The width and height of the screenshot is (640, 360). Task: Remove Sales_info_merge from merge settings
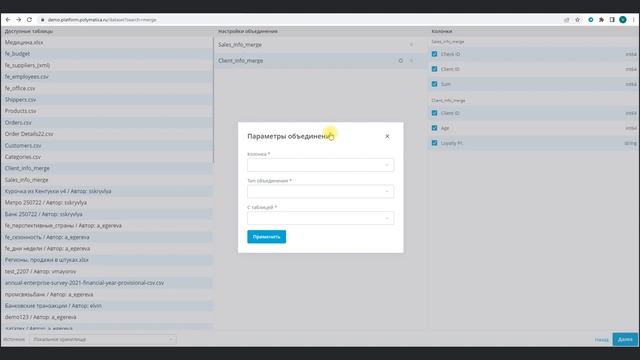(x=411, y=45)
